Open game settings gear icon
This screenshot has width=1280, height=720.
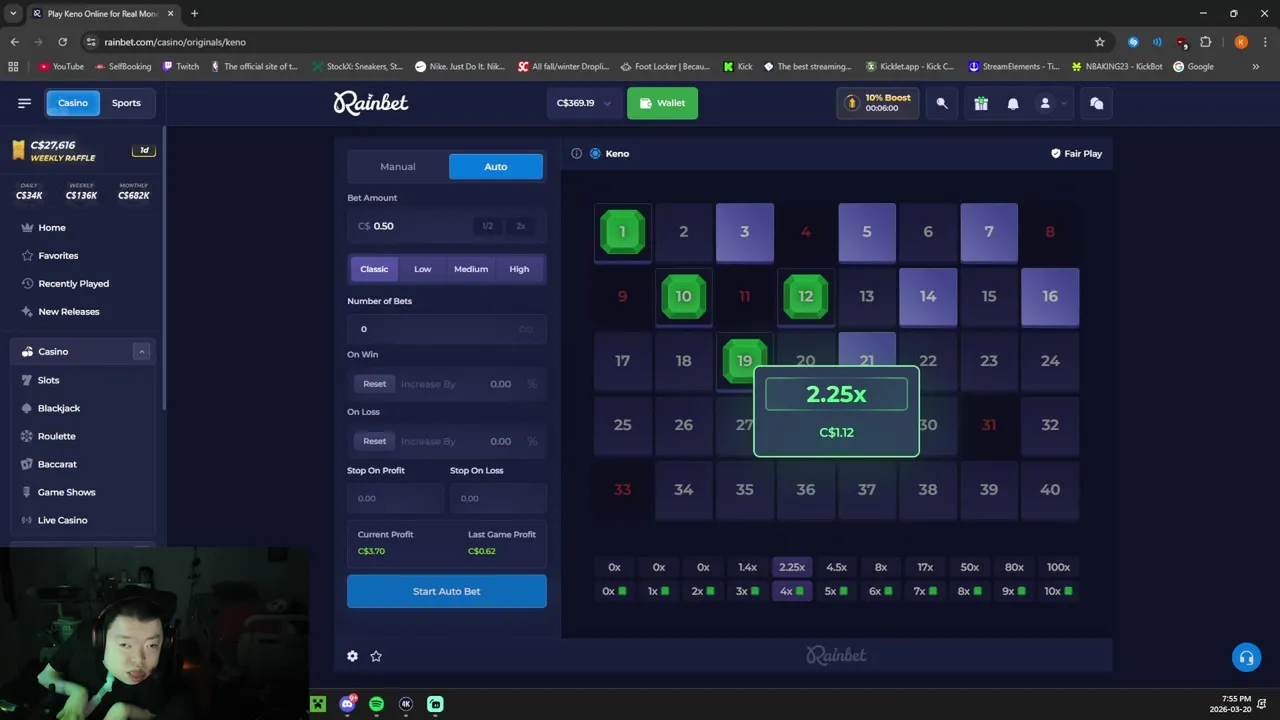point(352,656)
